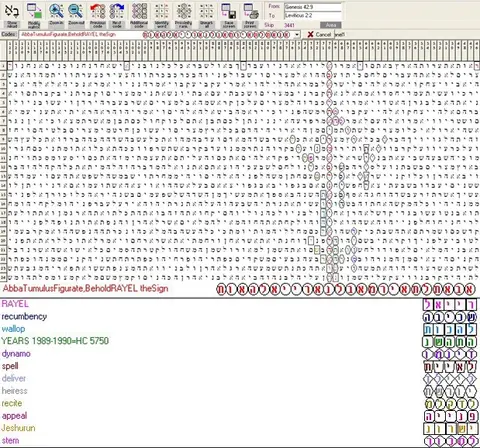This screenshot has height=448, width=480.
Task: Select the YEARS 1989-1990=HC 5750 entry
Action: 55,341
